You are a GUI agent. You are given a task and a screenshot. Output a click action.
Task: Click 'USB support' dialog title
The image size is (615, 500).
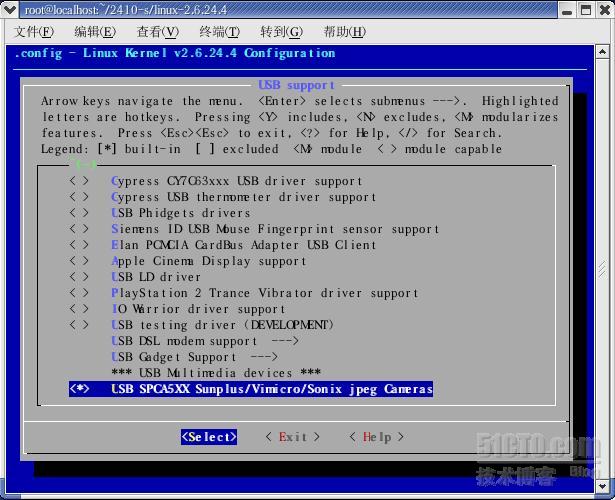coord(296,85)
